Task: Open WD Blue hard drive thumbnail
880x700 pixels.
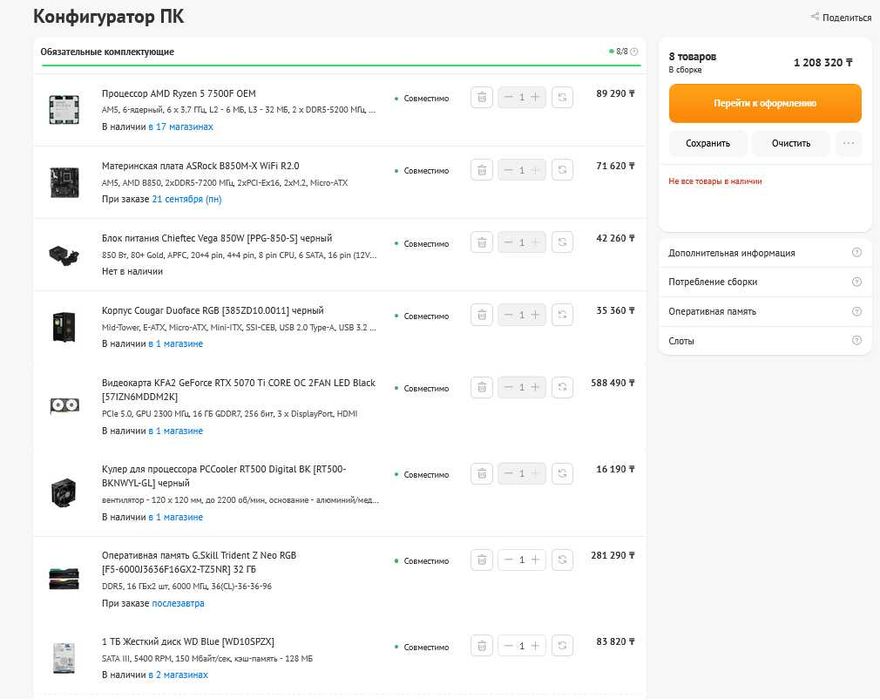Action: pyautogui.click(x=63, y=658)
